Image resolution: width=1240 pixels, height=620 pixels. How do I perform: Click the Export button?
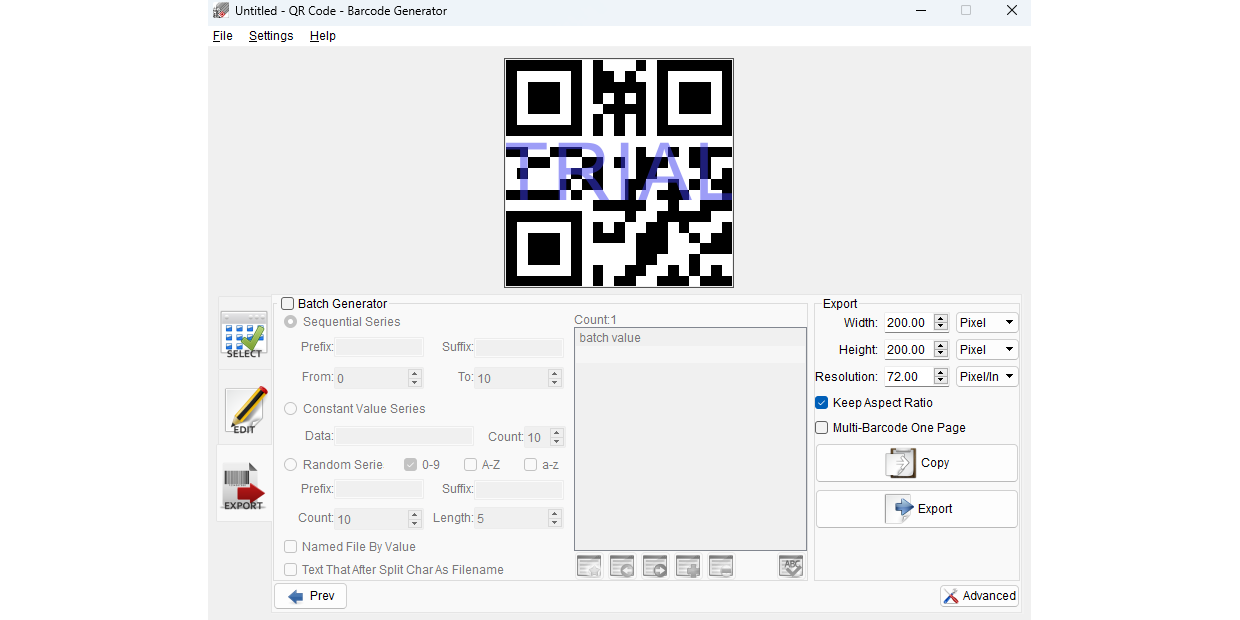click(x=916, y=508)
